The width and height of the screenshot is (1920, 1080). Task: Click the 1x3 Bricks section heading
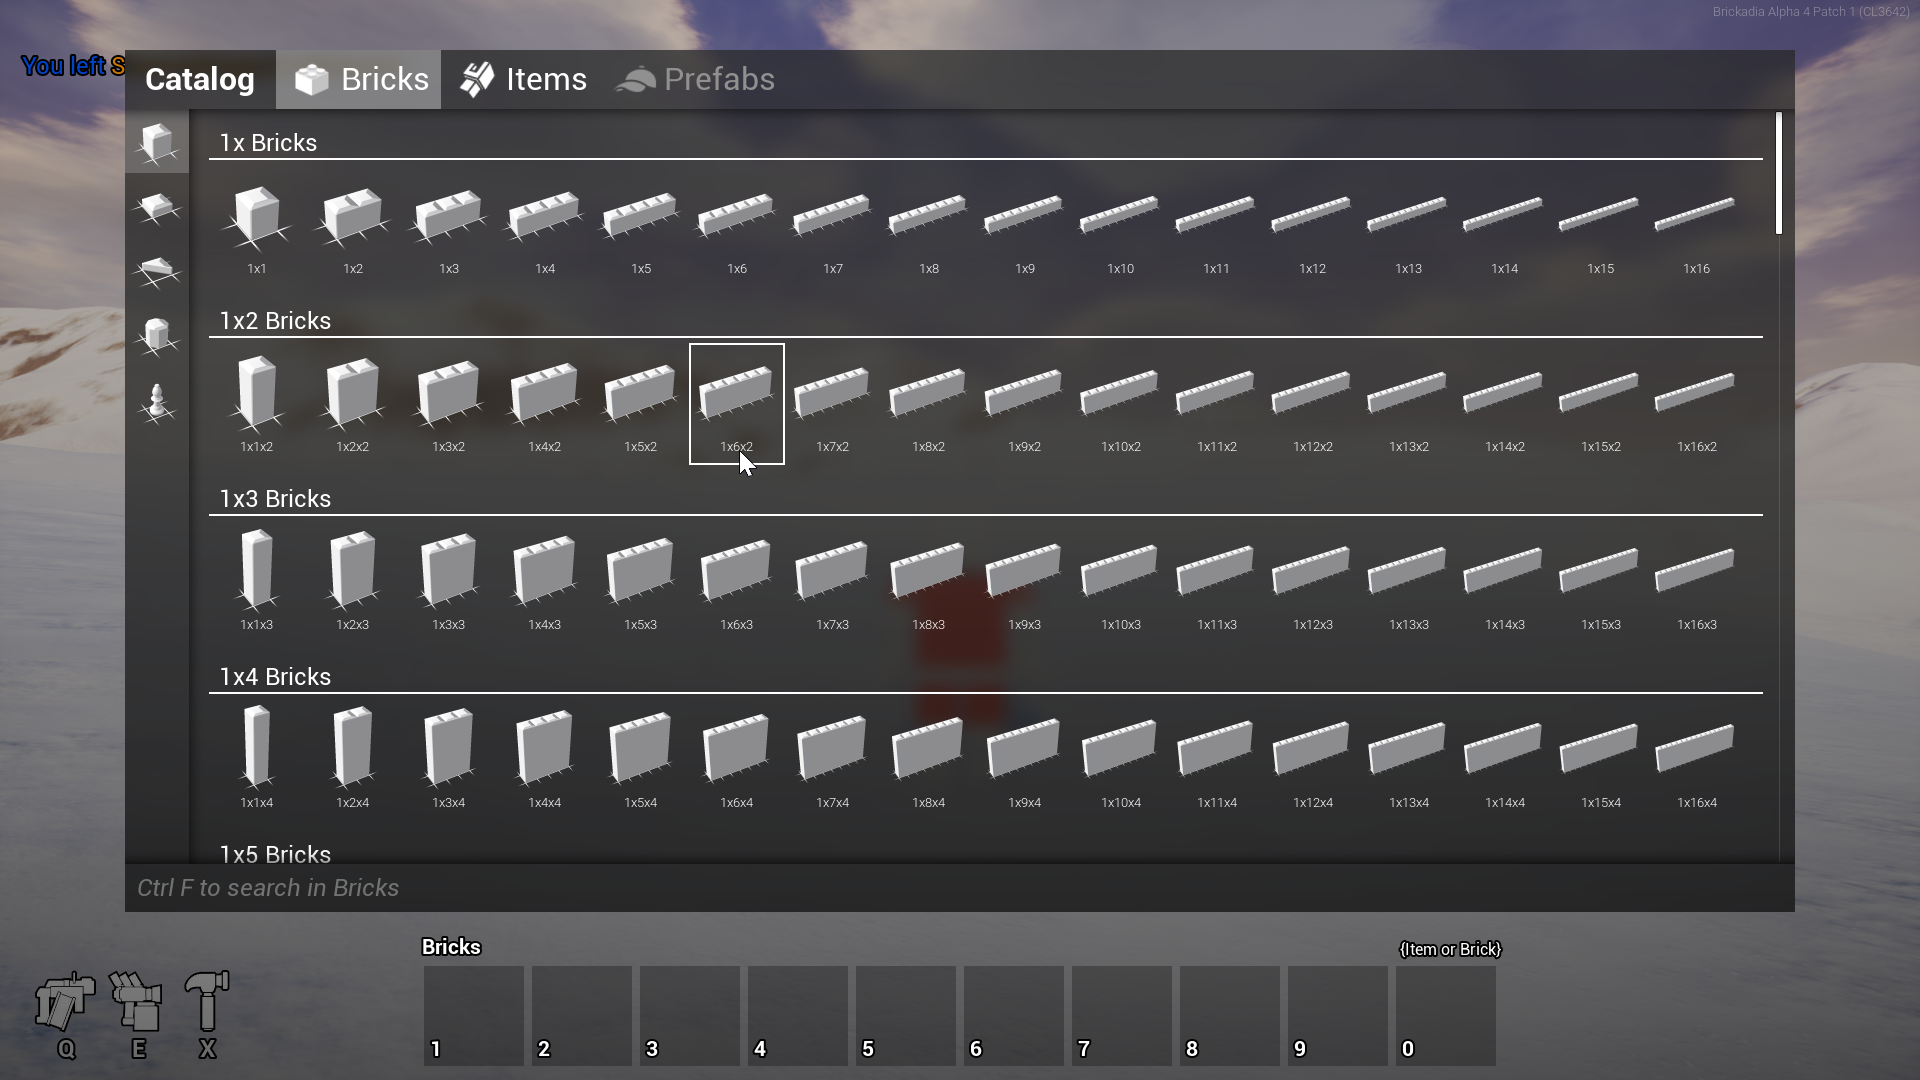pos(275,499)
